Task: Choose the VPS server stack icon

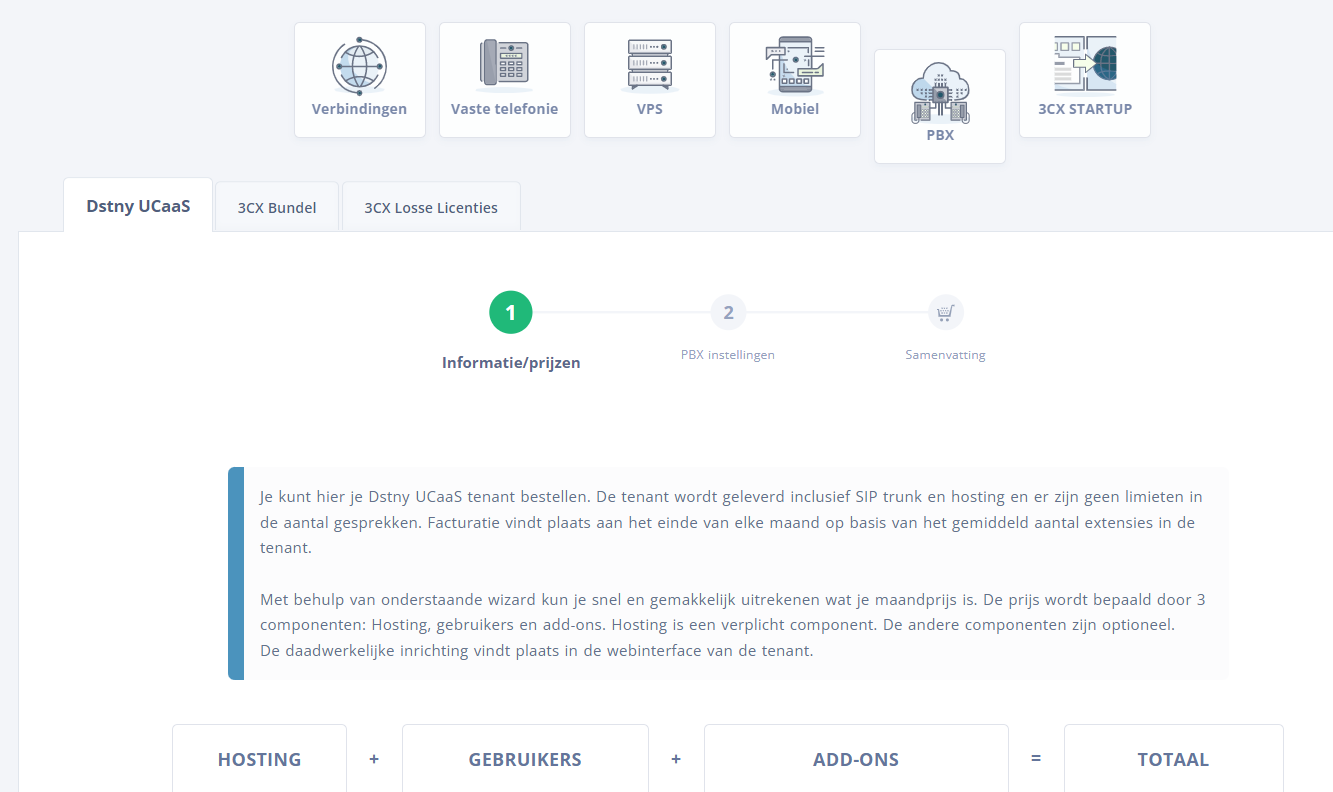Action: point(649,65)
